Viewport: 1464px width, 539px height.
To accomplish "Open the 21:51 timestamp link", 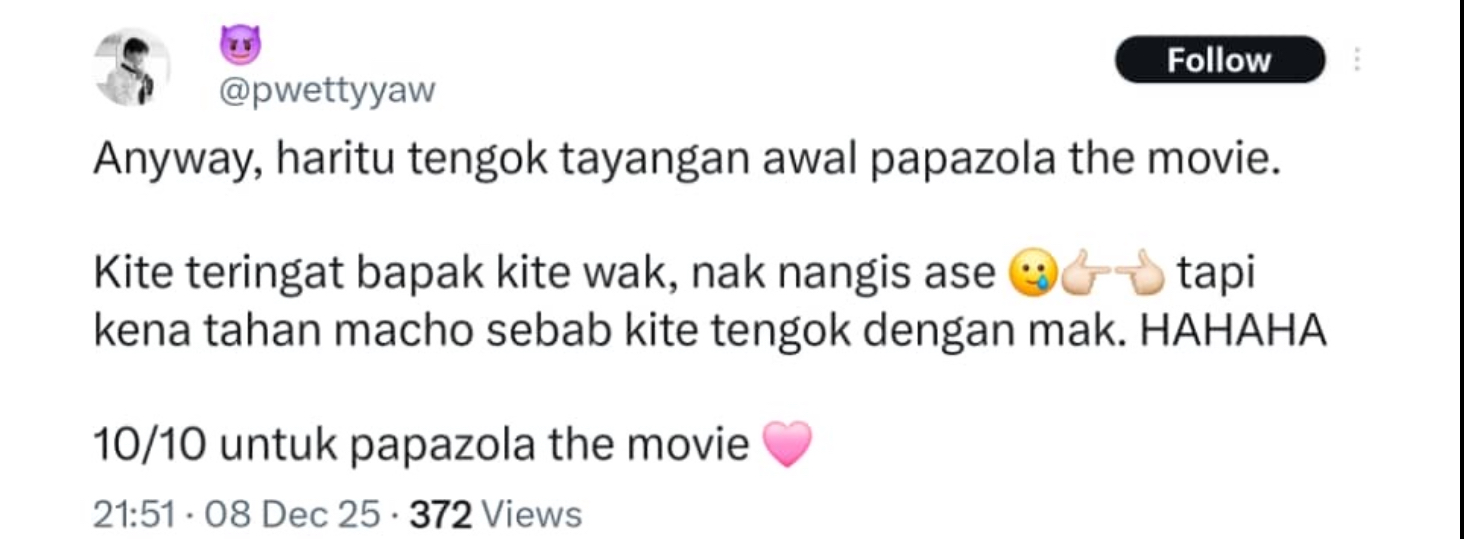I will tap(135, 515).
